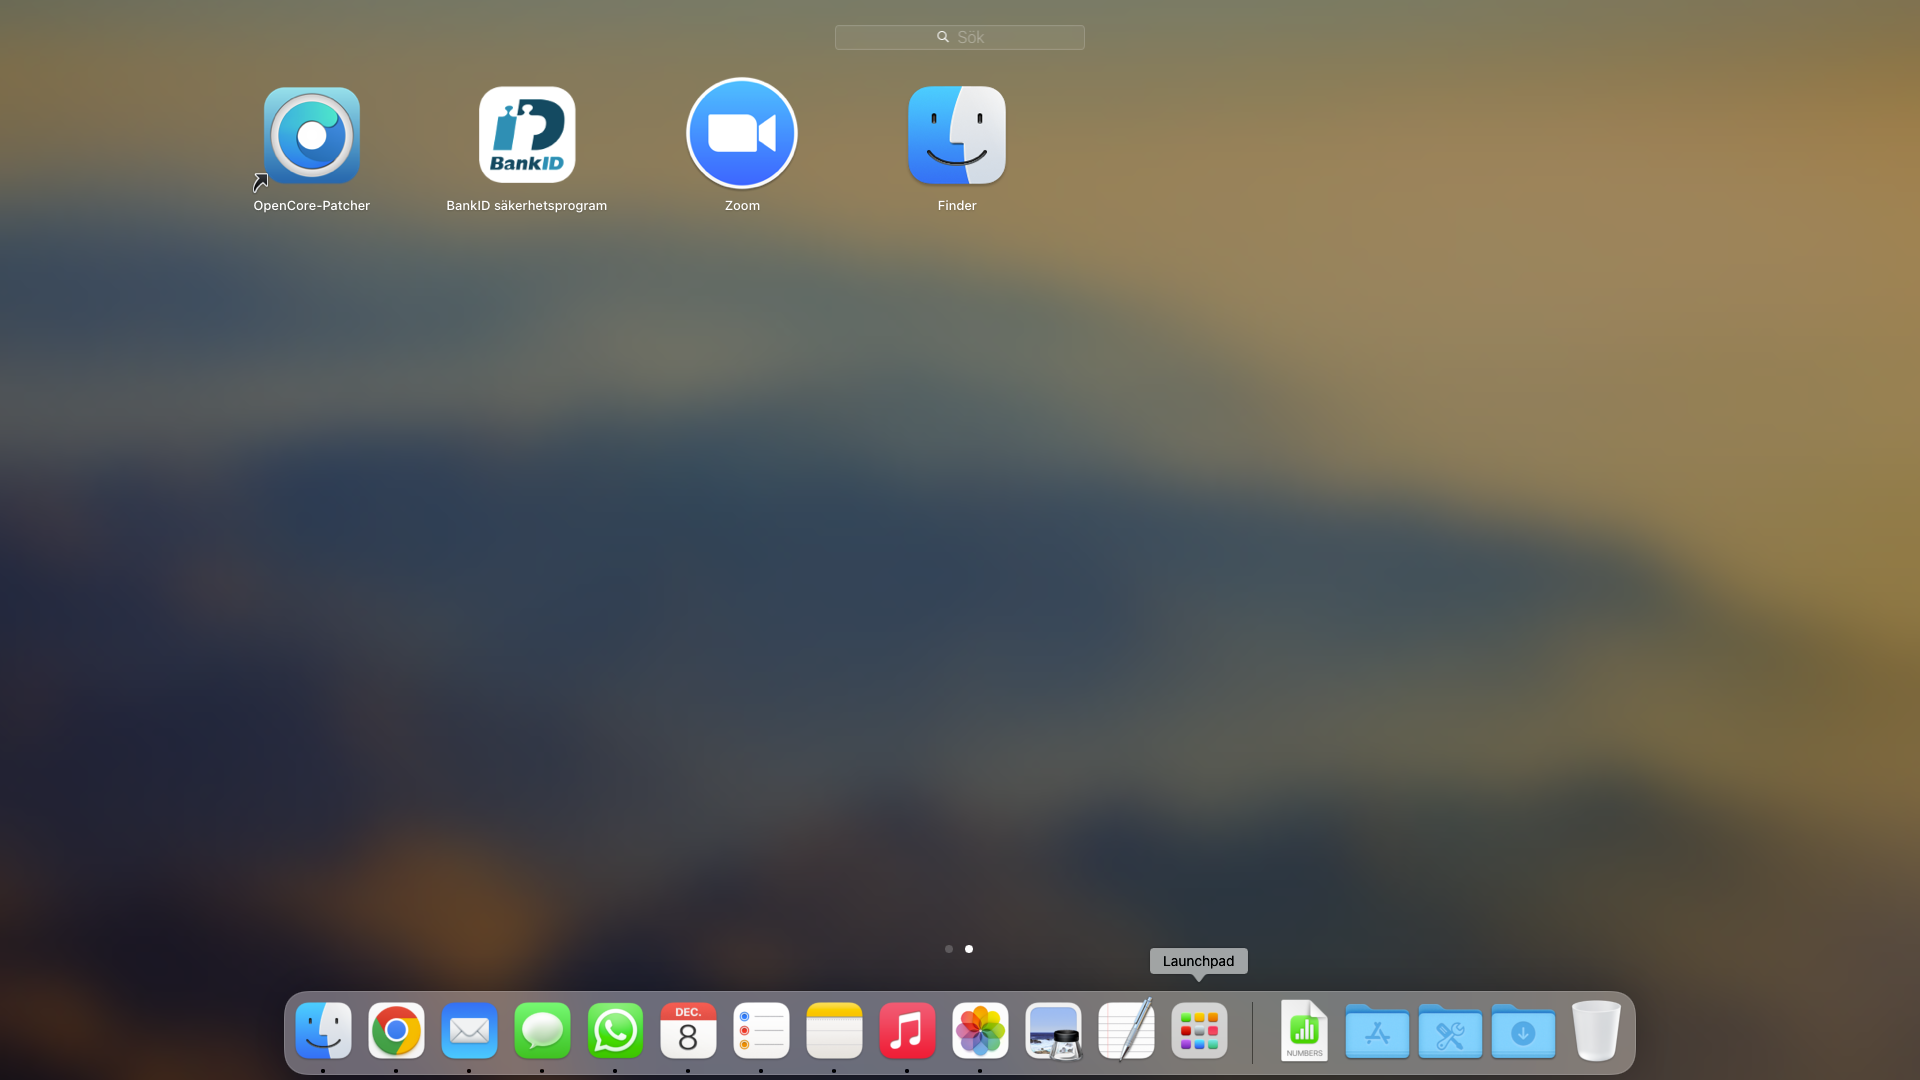Image resolution: width=1920 pixels, height=1080 pixels.
Task: Open Photos from the Dock
Action: (980, 1030)
